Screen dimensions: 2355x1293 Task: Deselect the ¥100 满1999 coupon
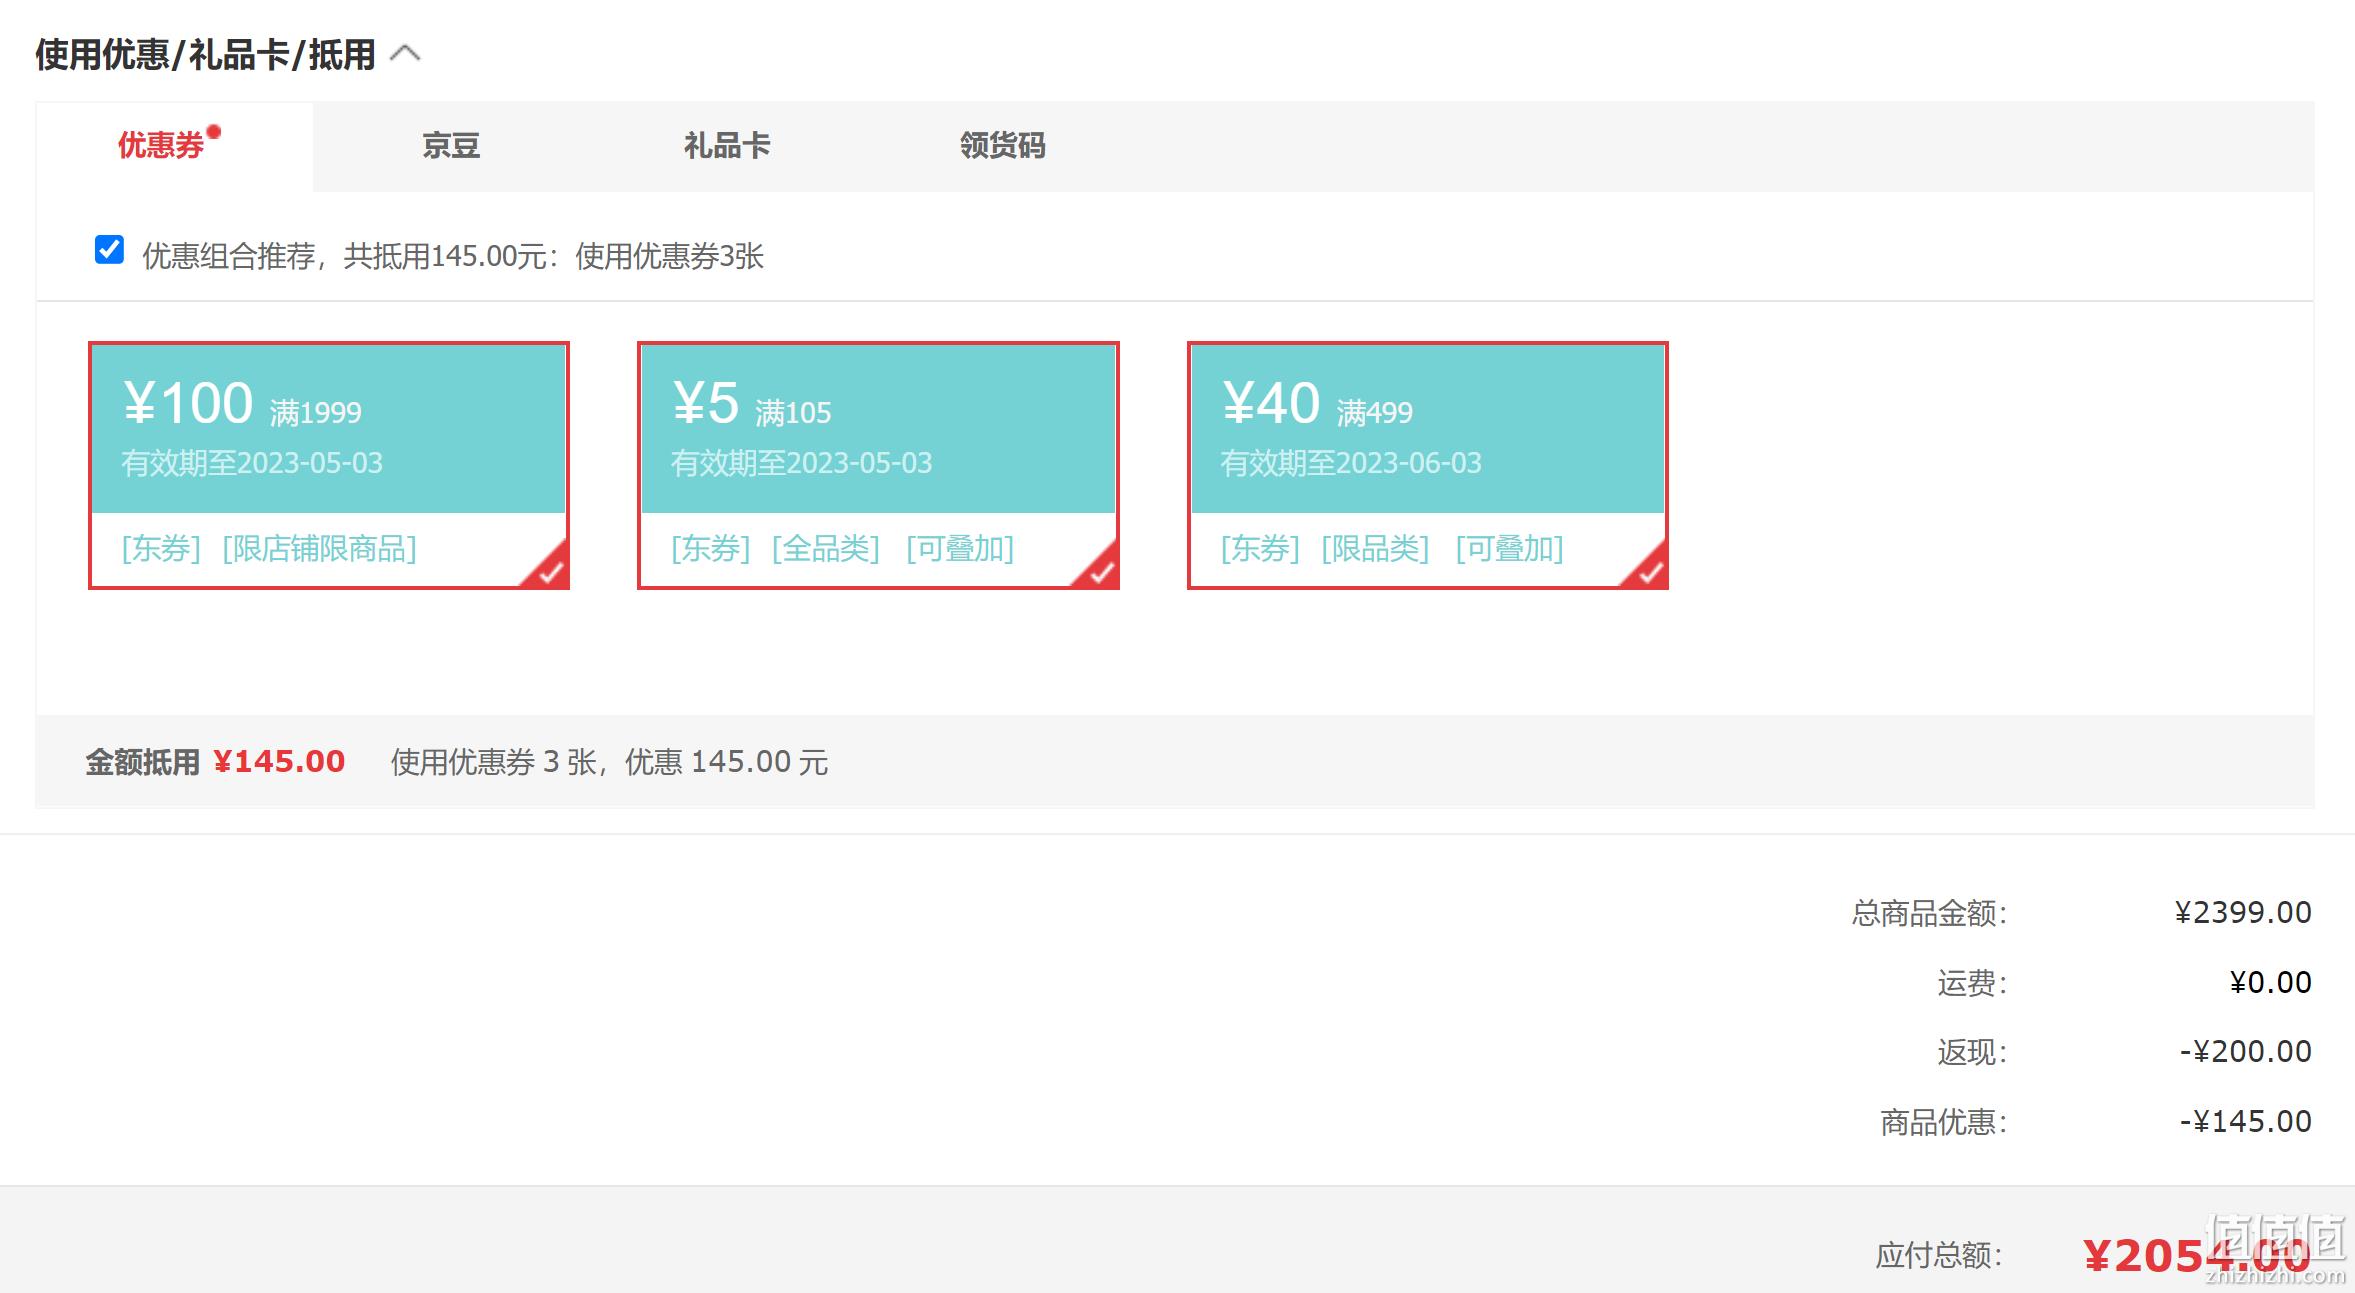pos(329,465)
